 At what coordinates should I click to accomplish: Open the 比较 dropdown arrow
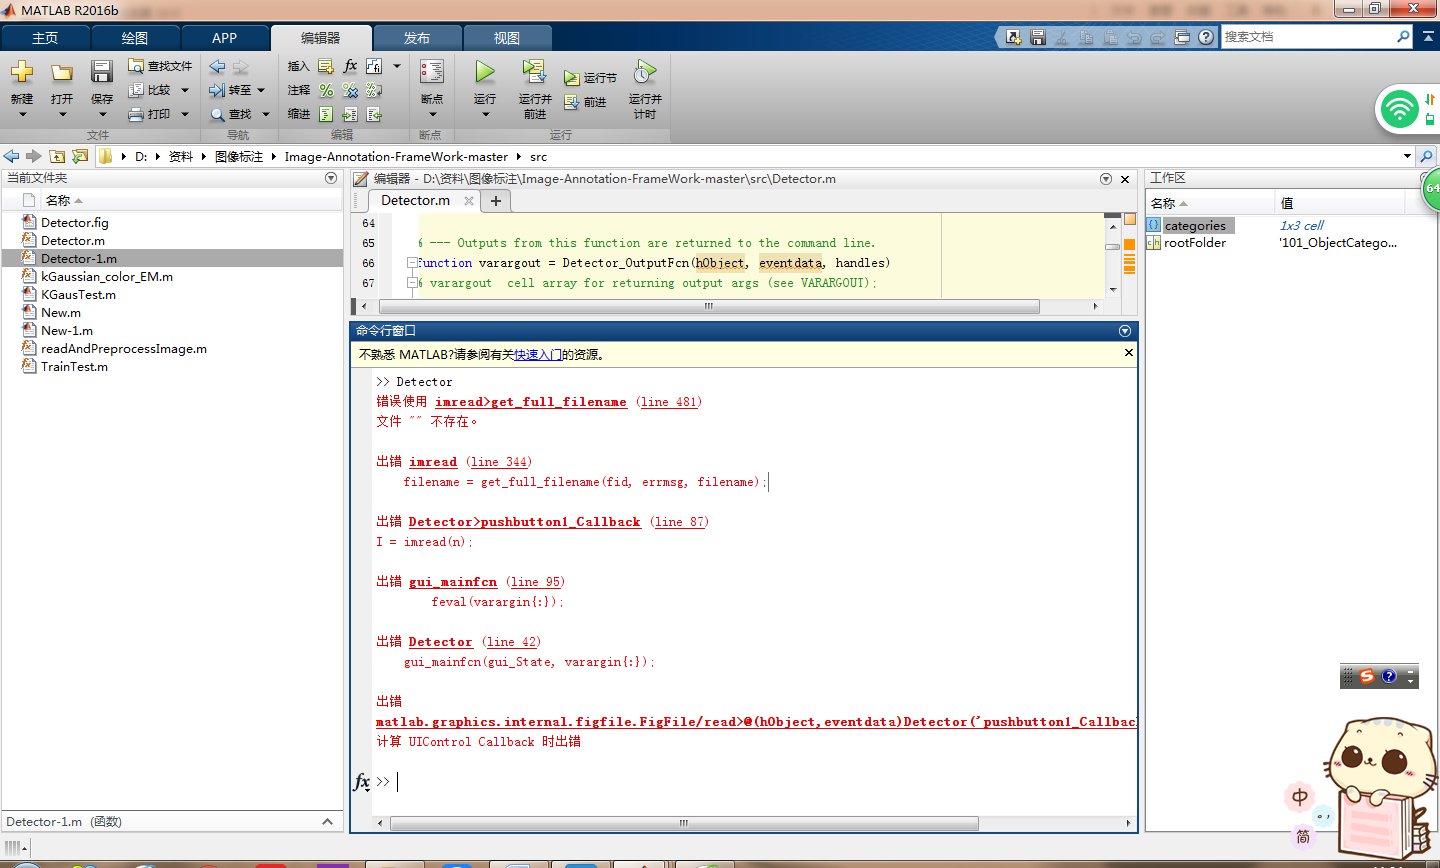coord(185,90)
